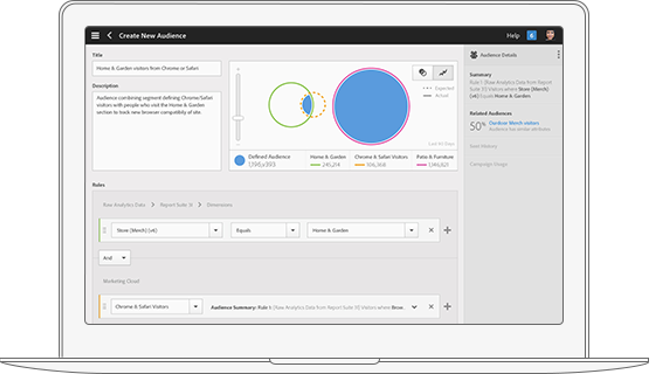This screenshot has width=650, height=375.
Task: Edit the Description text area
Action: click(x=157, y=131)
